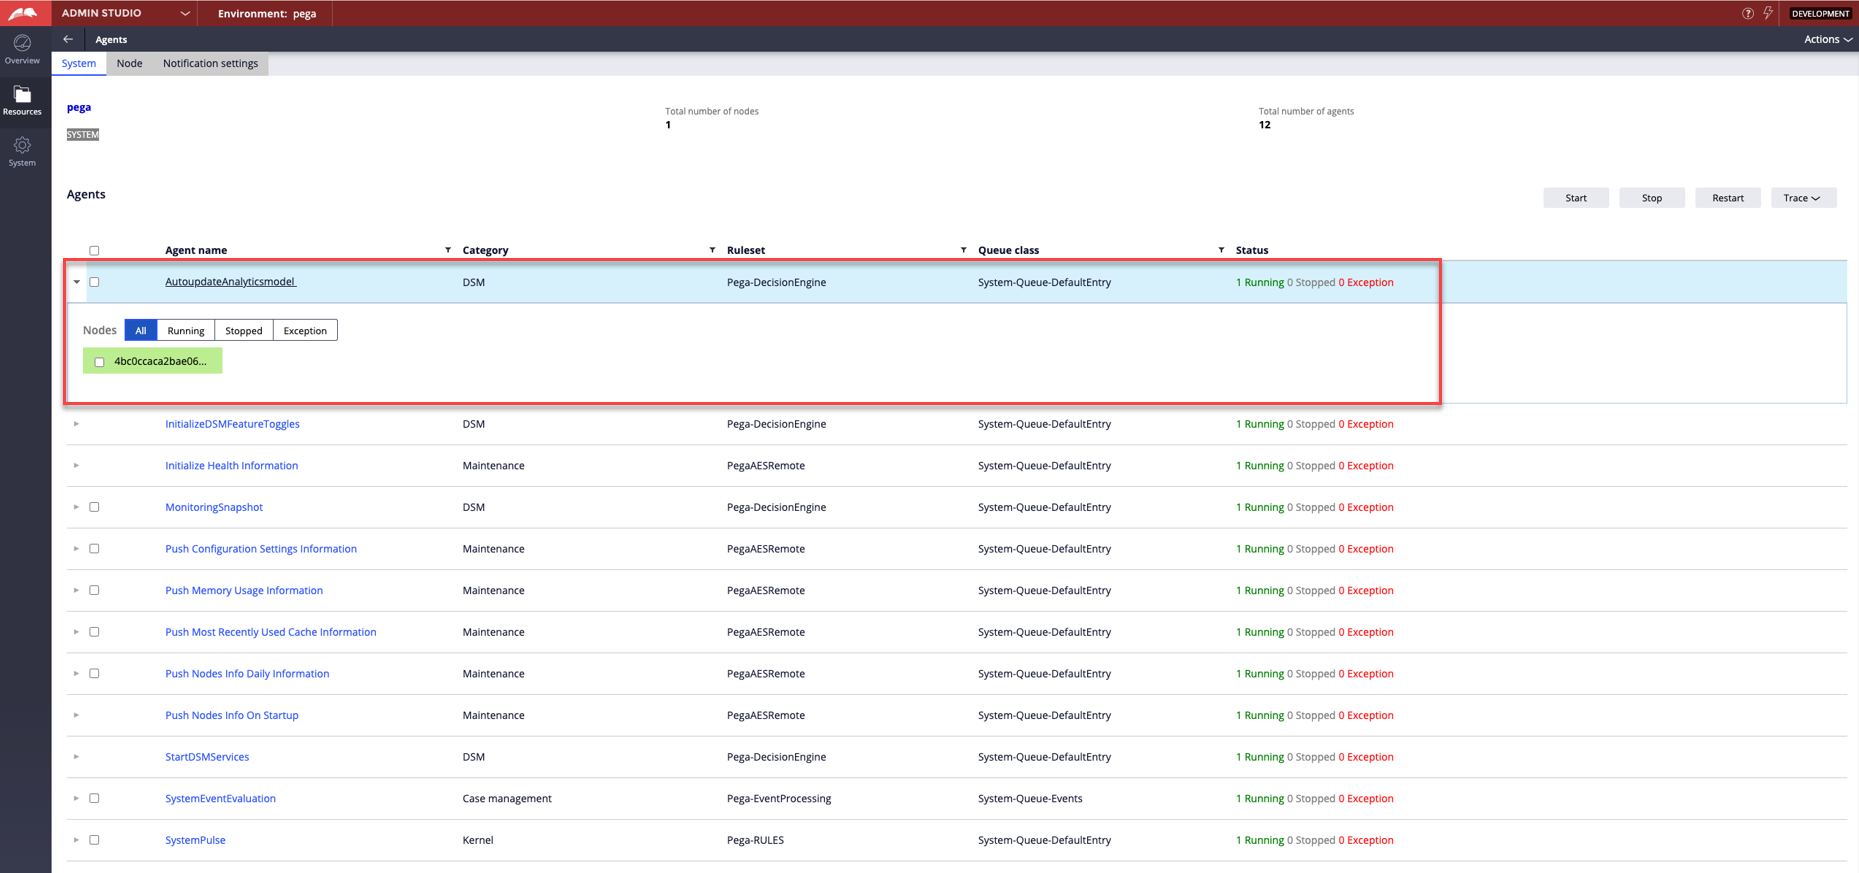
Task: Click the SYSTEM label badge
Action: pos(83,134)
